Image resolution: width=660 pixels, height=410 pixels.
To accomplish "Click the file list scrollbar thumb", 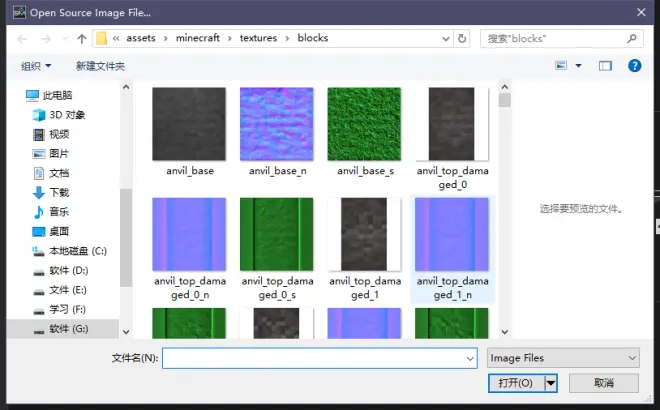I will tap(505, 100).
